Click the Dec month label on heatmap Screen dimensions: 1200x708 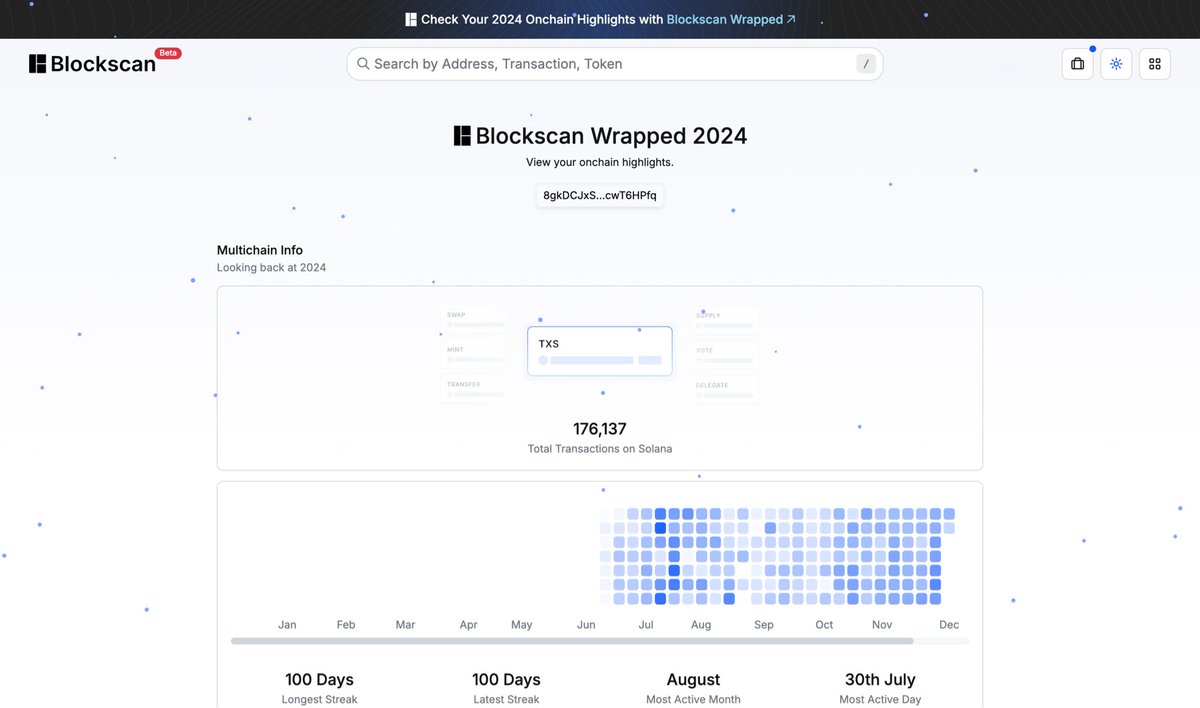(949, 625)
